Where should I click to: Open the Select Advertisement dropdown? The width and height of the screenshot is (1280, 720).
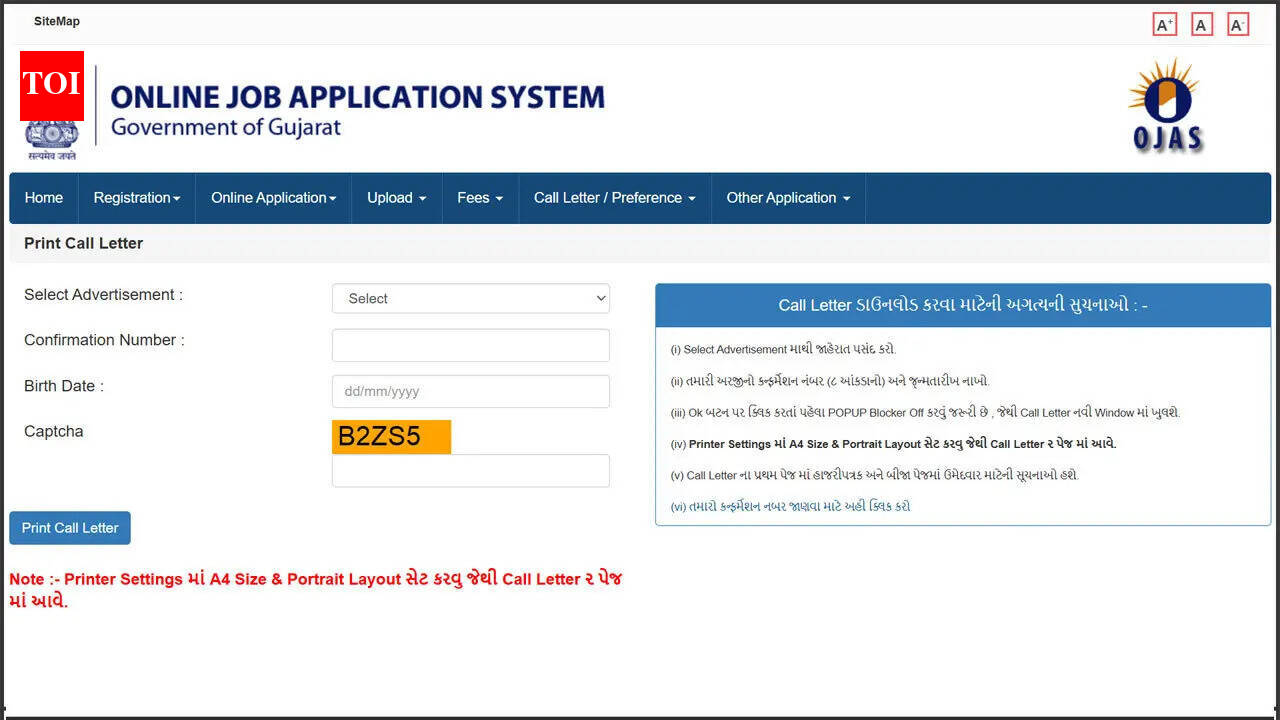tap(470, 298)
